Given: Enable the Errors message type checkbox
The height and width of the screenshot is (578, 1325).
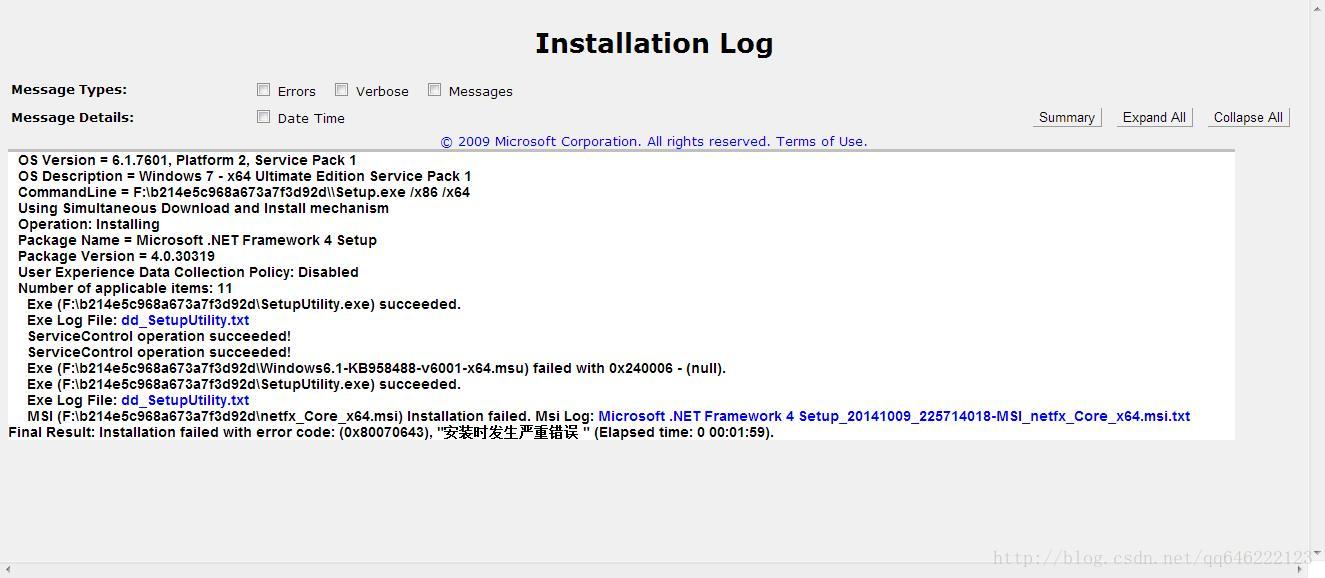Looking at the screenshot, I should coord(264,90).
